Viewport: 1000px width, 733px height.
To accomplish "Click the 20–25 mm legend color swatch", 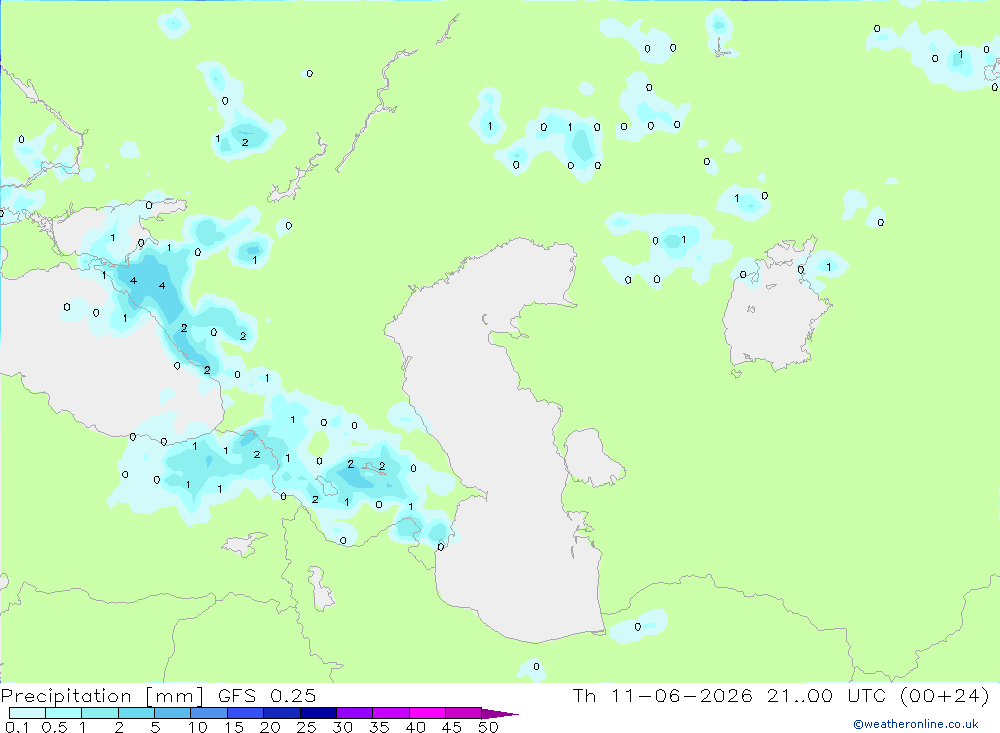I will tap(281, 713).
